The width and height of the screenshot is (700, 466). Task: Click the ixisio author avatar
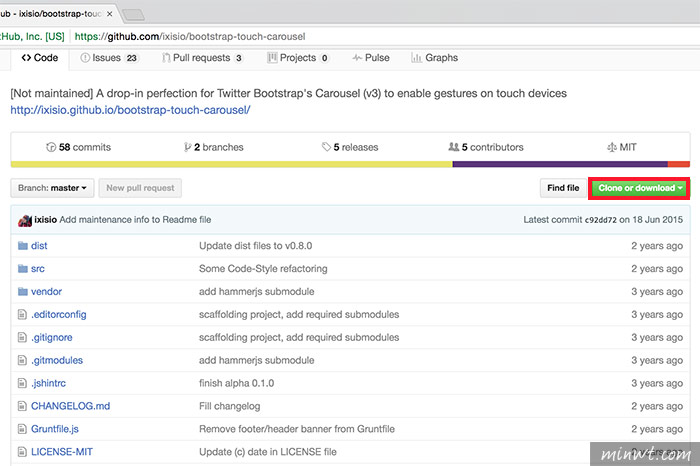point(25,221)
